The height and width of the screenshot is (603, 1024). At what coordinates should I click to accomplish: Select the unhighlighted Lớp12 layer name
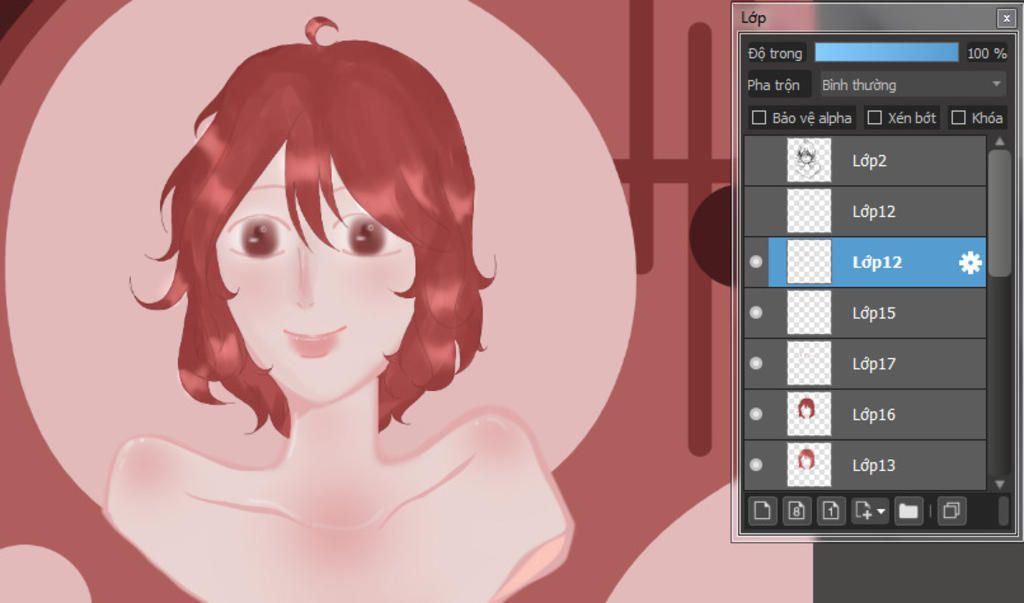pyautogui.click(x=873, y=212)
